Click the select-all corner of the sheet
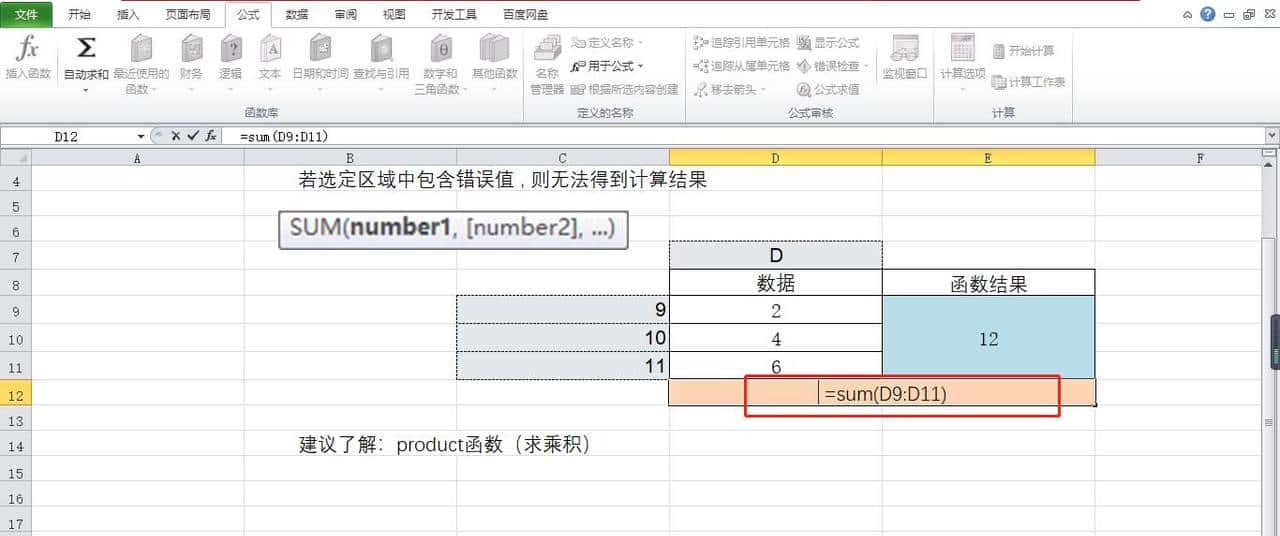The width and height of the screenshot is (1280, 536). (16, 158)
